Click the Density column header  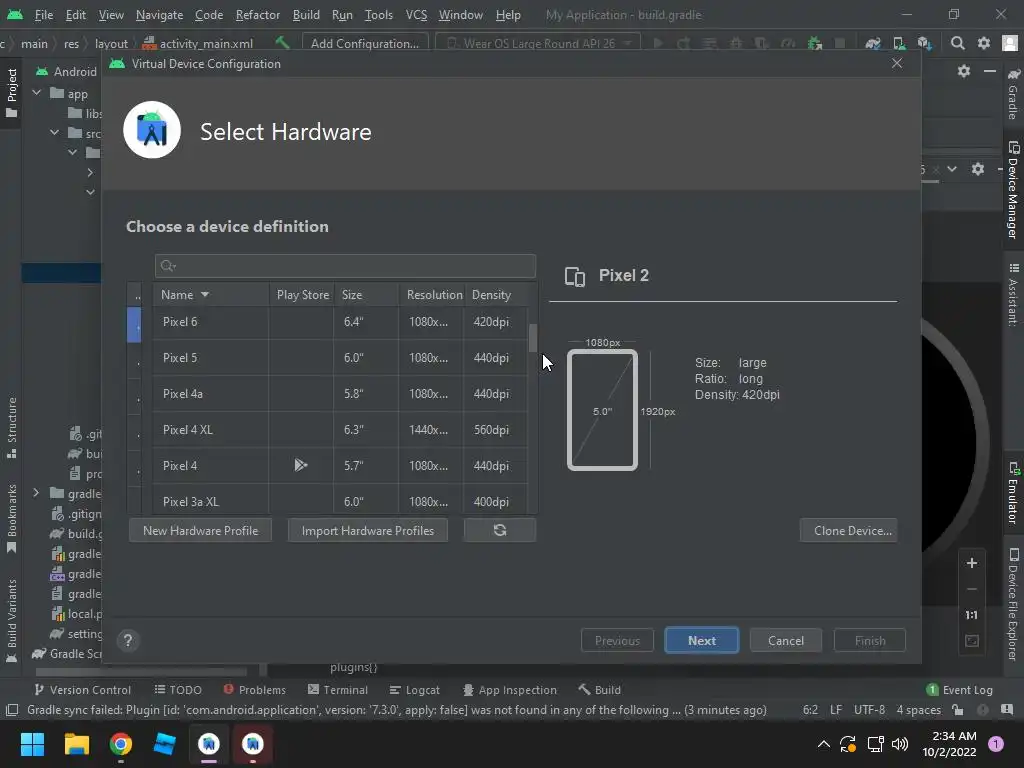click(496, 295)
